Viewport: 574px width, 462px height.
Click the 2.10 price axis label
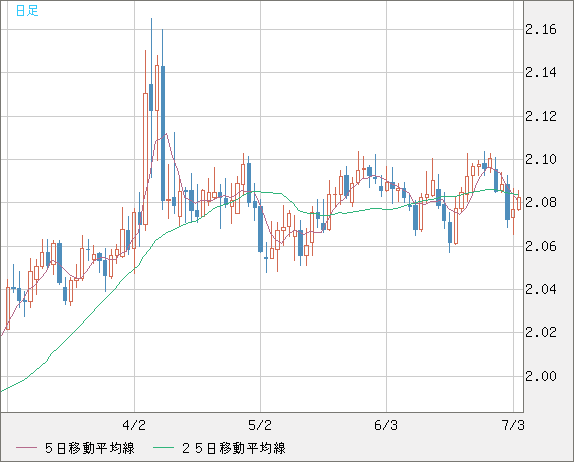[541, 159]
